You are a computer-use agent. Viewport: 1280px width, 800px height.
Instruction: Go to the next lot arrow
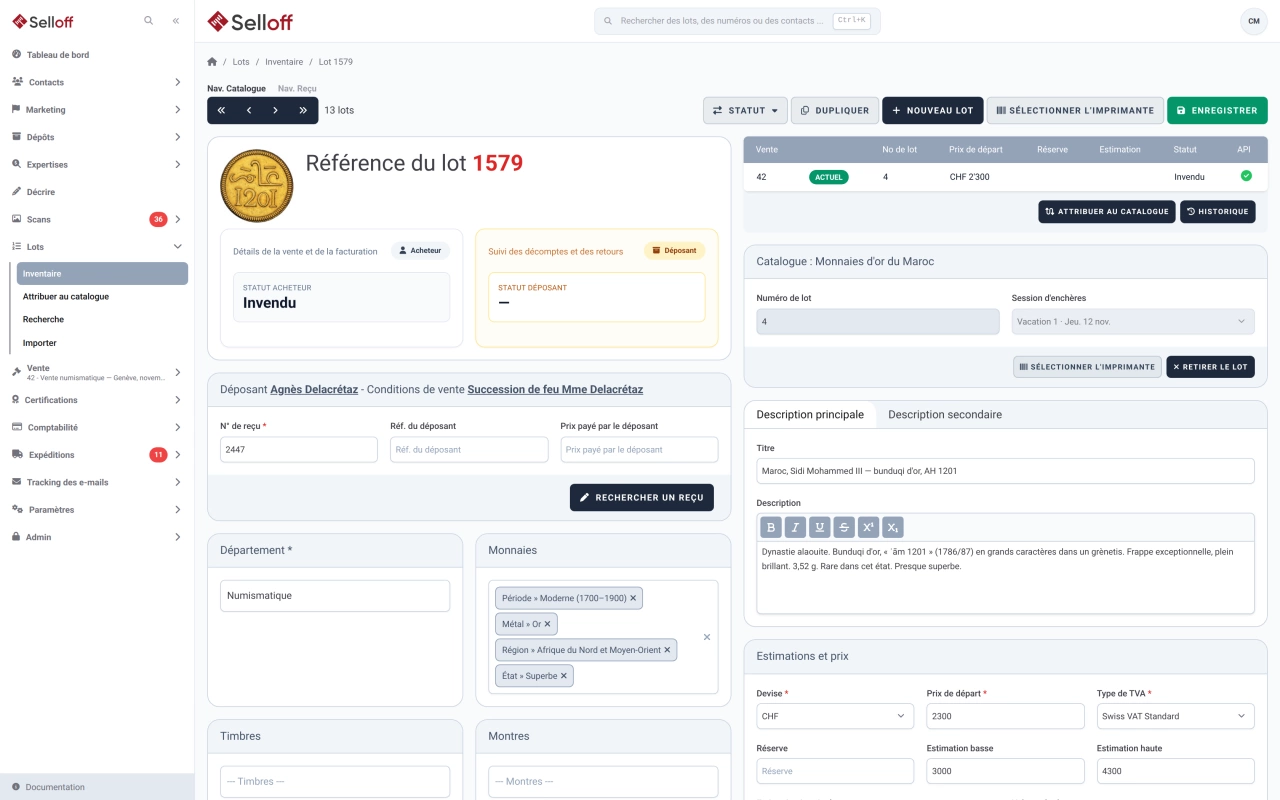pyautogui.click(x=276, y=111)
